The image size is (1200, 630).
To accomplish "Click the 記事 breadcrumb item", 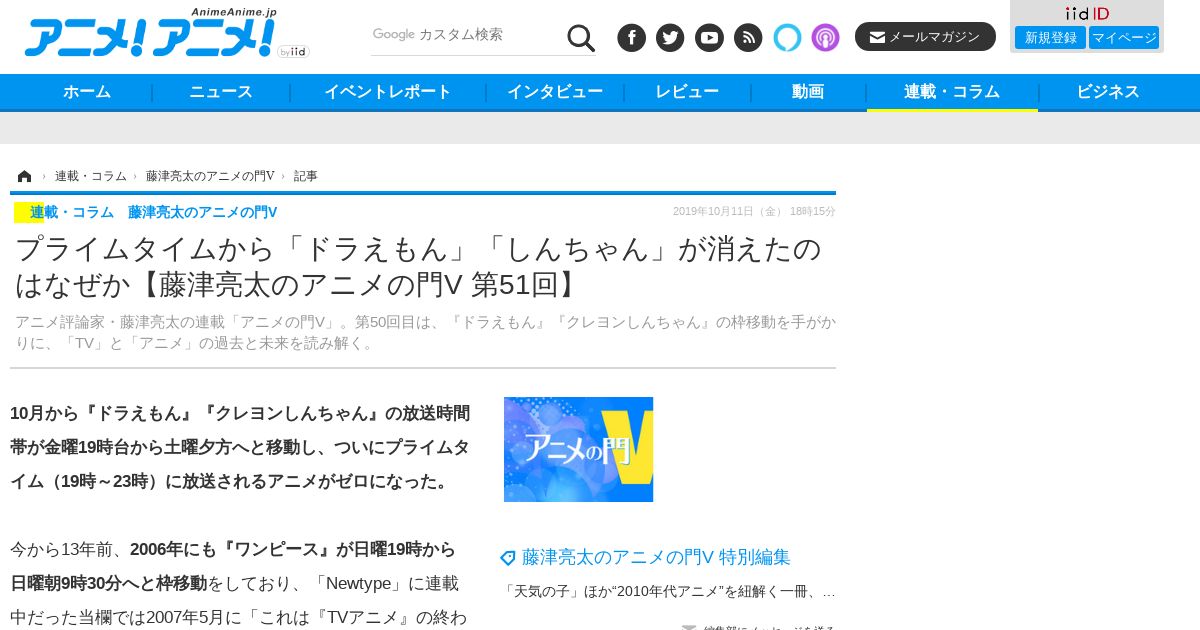I will [306, 176].
